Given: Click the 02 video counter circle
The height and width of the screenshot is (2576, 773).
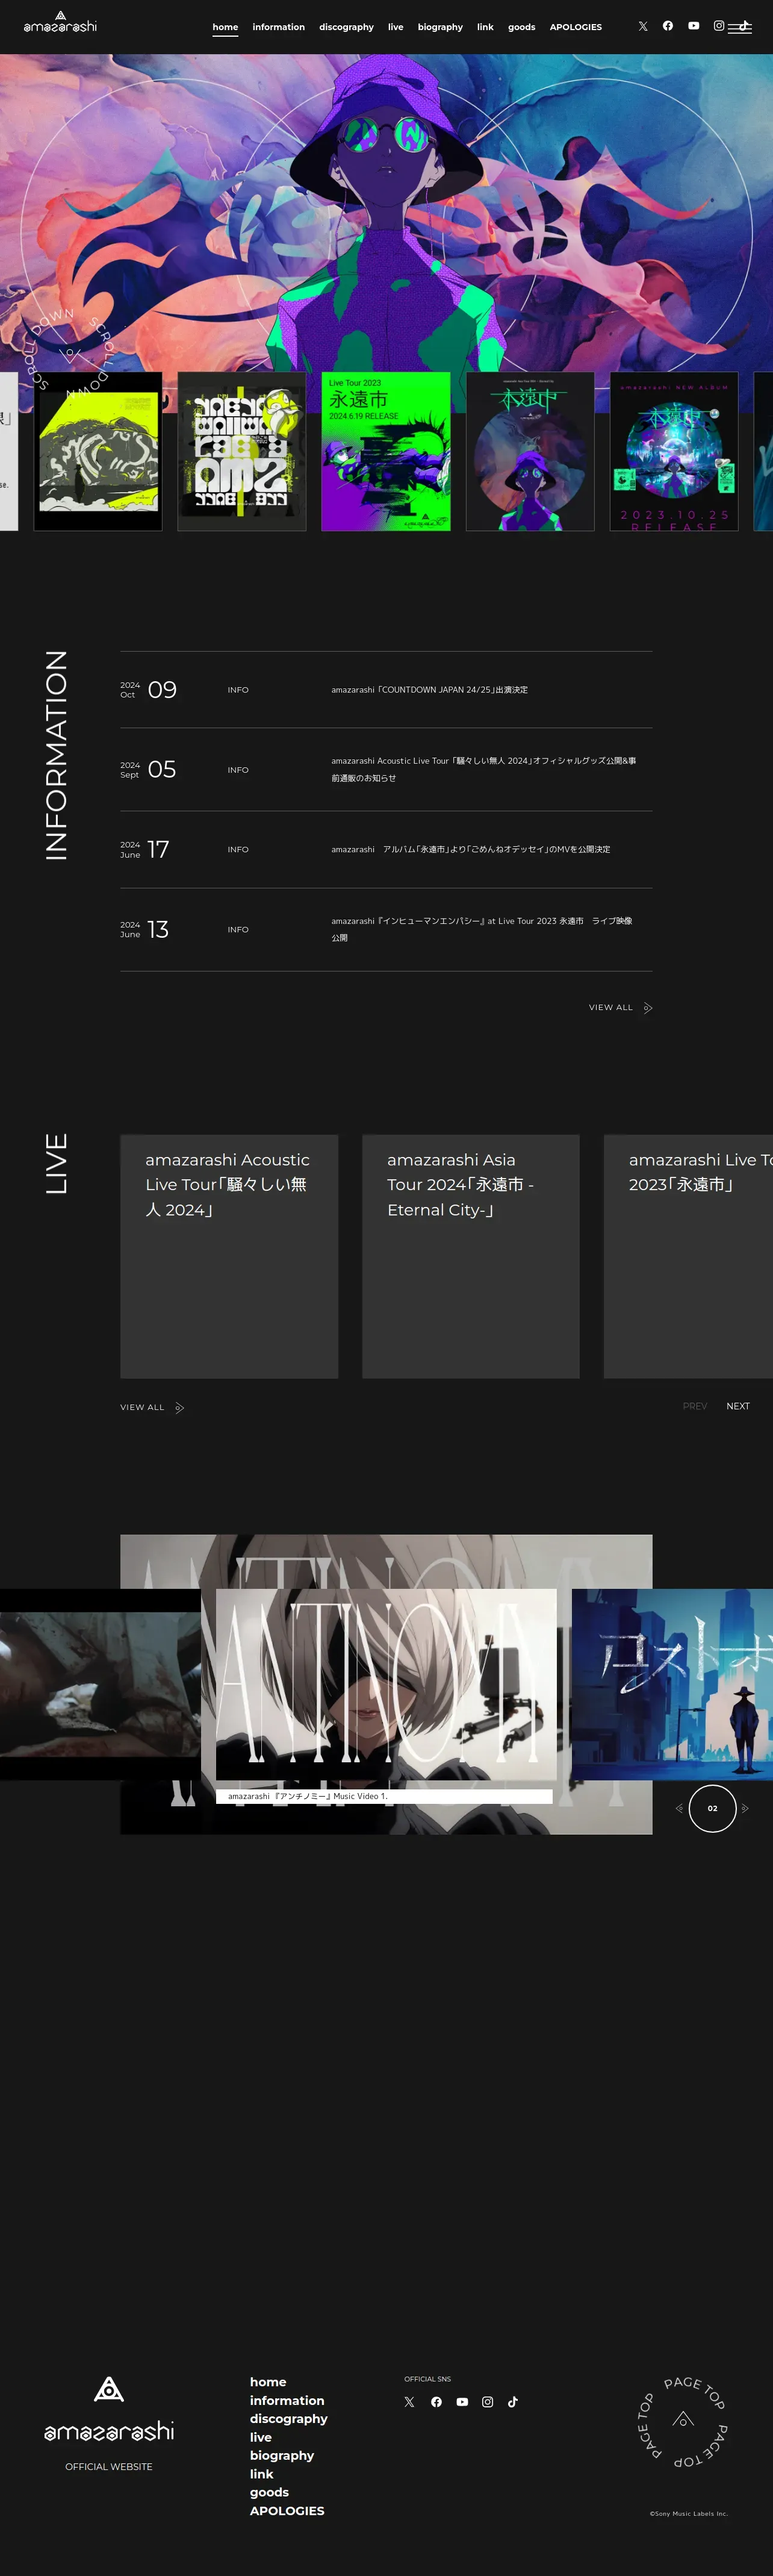Looking at the screenshot, I should tap(712, 1808).
